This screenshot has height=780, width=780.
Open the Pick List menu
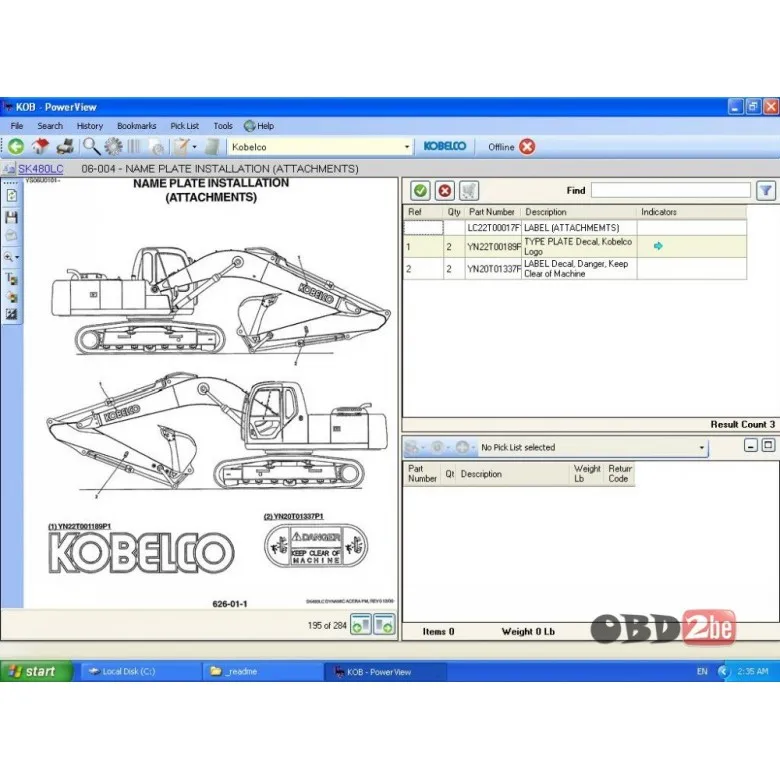point(185,126)
